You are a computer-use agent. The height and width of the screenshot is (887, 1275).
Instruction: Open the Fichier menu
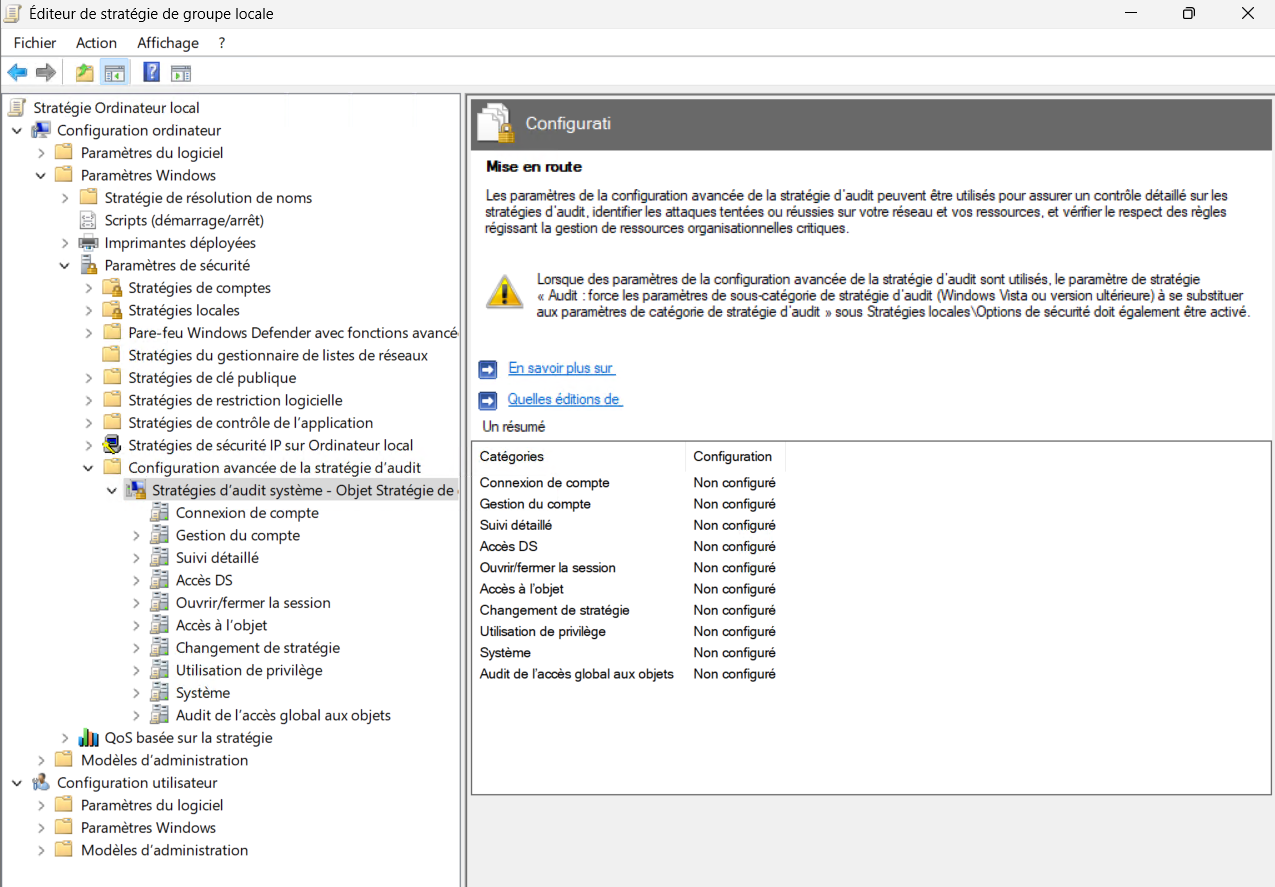[x=35, y=43]
